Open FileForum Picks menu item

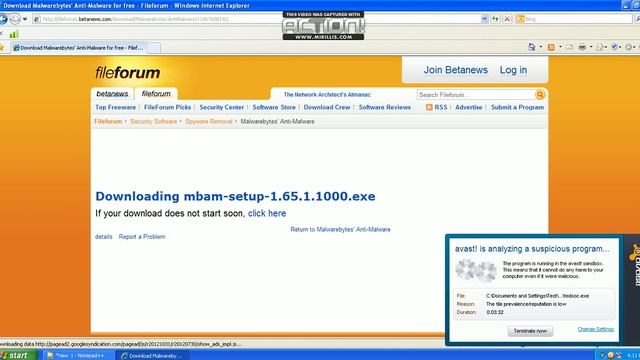167,107
